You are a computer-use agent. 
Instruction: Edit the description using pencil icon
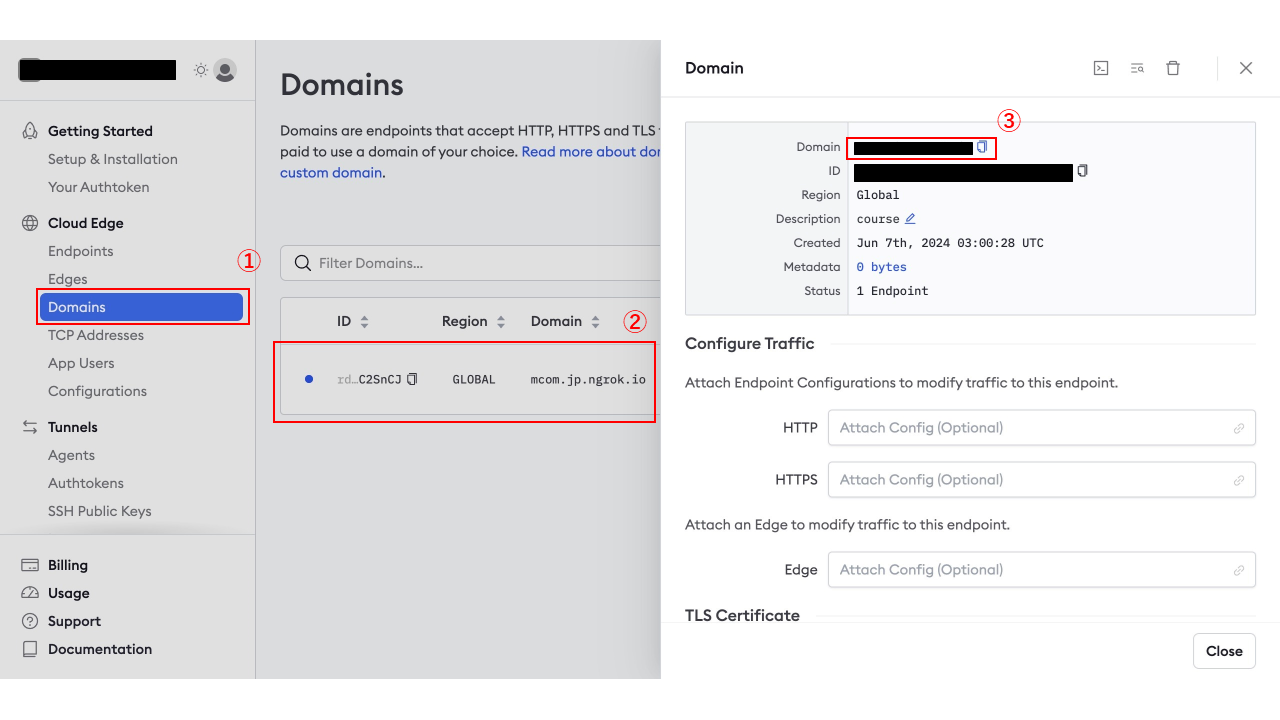point(910,219)
